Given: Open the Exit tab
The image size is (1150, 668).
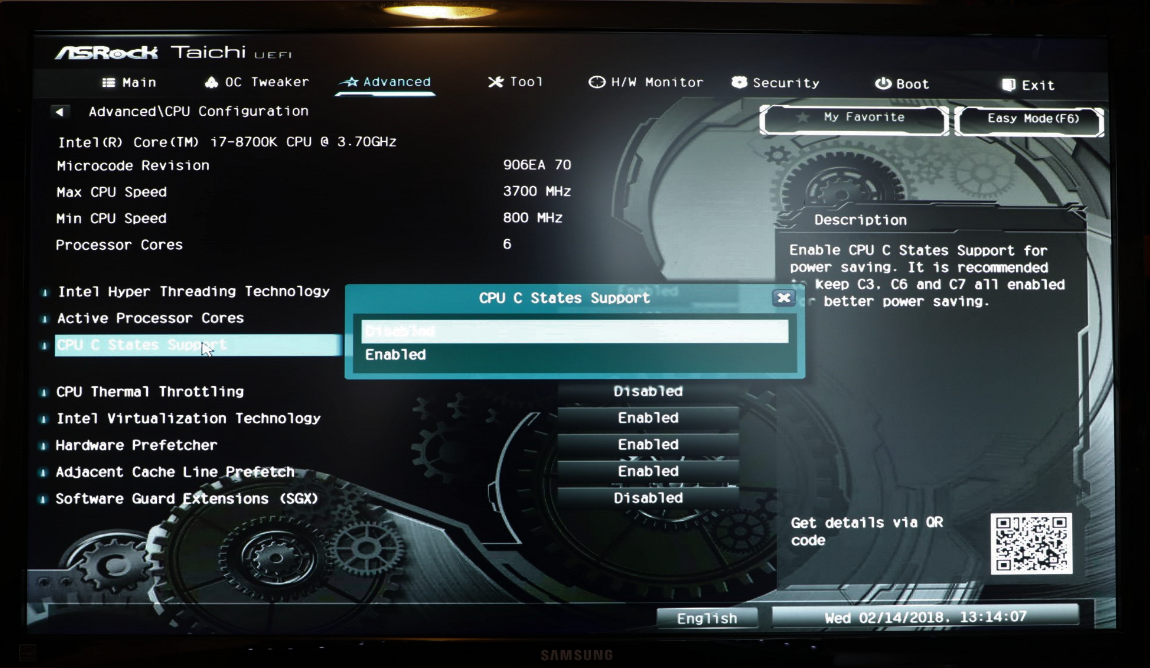Looking at the screenshot, I should pos(1028,85).
